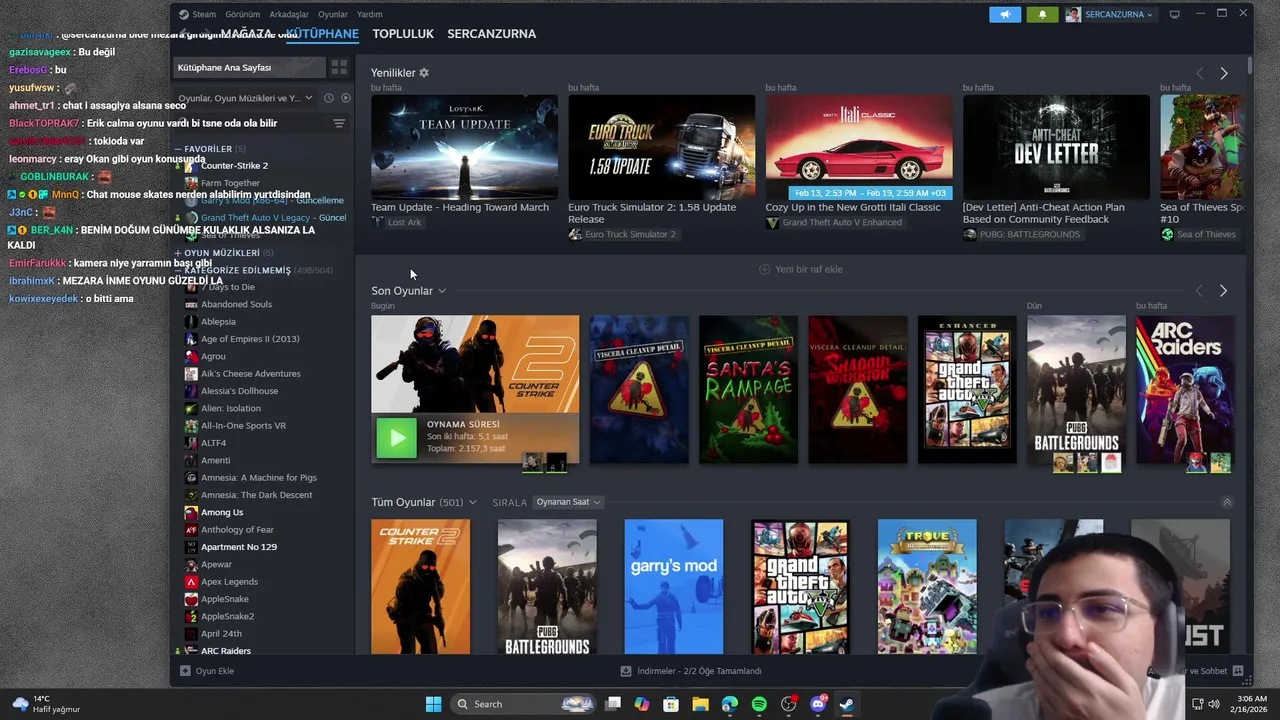Click the taskbar volume icon
The height and width of the screenshot is (720, 1280).
[x=1214, y=704]
